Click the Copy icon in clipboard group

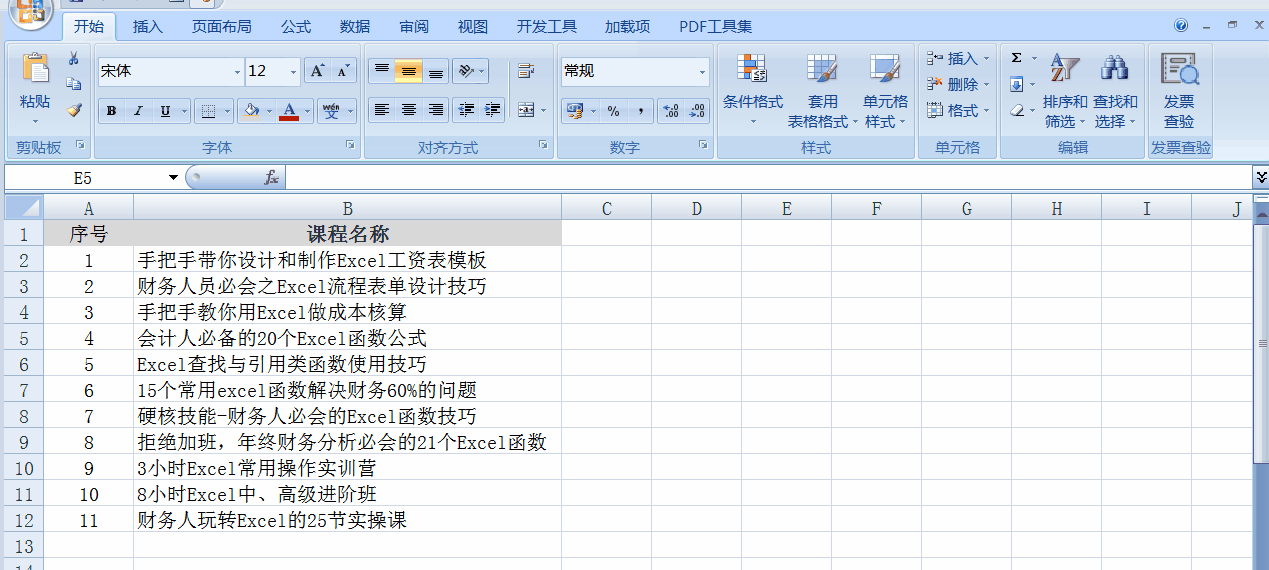(x=73, y=84)
